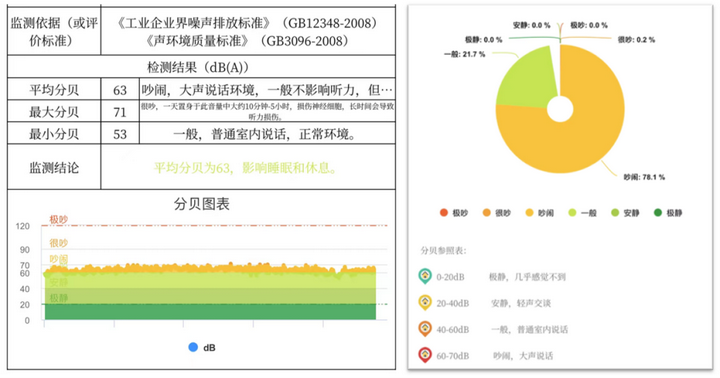Toggle the 安静 green legend dot
This screenshot has height=378, width=720.
(x=615, y=213)
